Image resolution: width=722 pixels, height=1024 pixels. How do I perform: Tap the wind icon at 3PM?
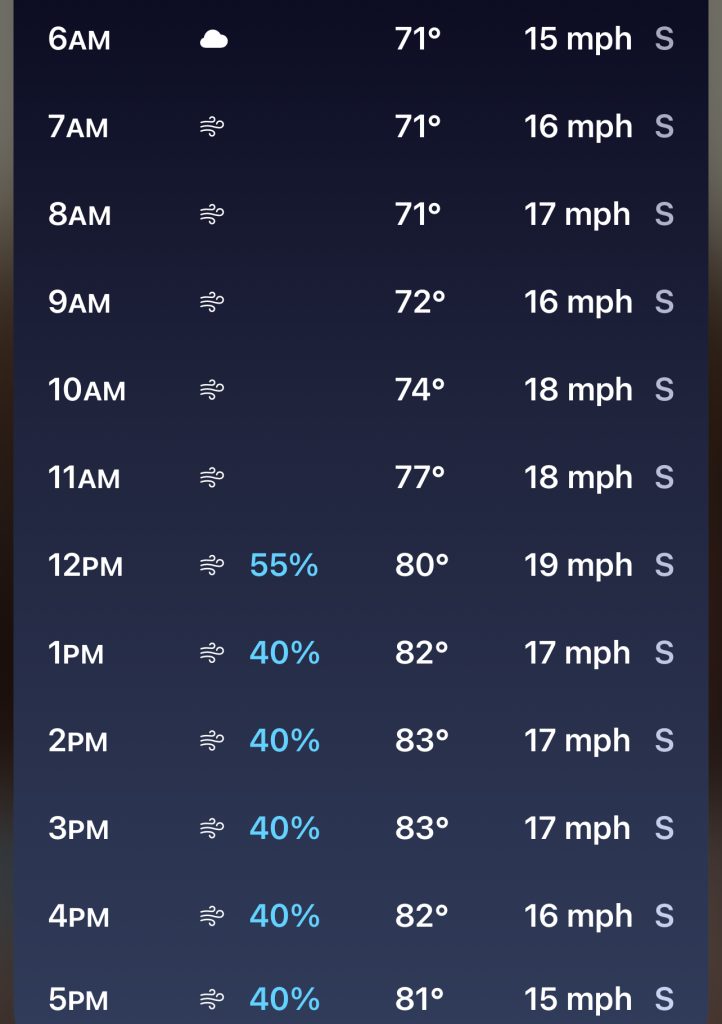[212, 829]
